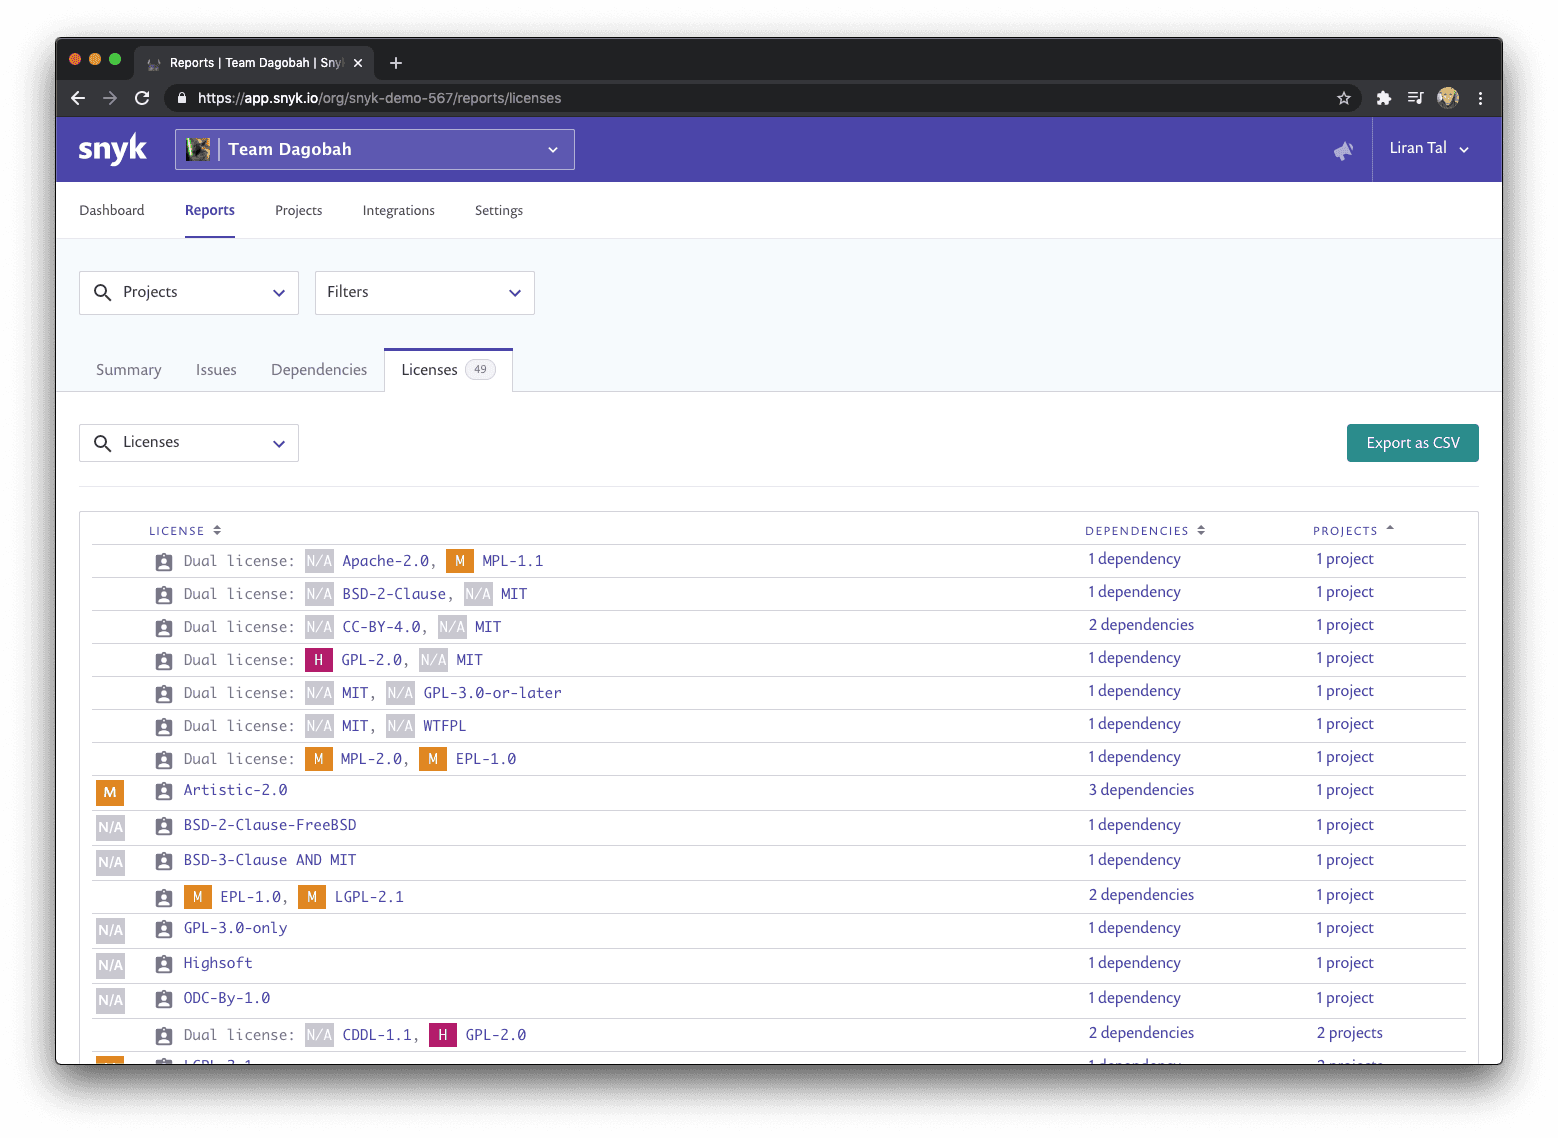Click high severity badge next to GPL-2.0, MIT

tap(318, 660)
